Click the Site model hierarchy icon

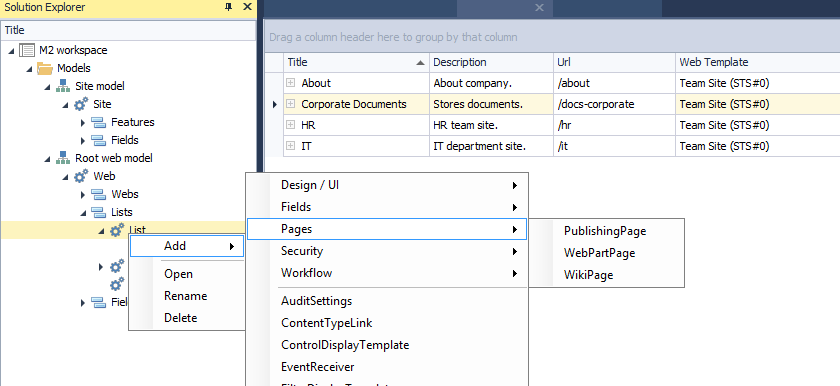[63, 86]
